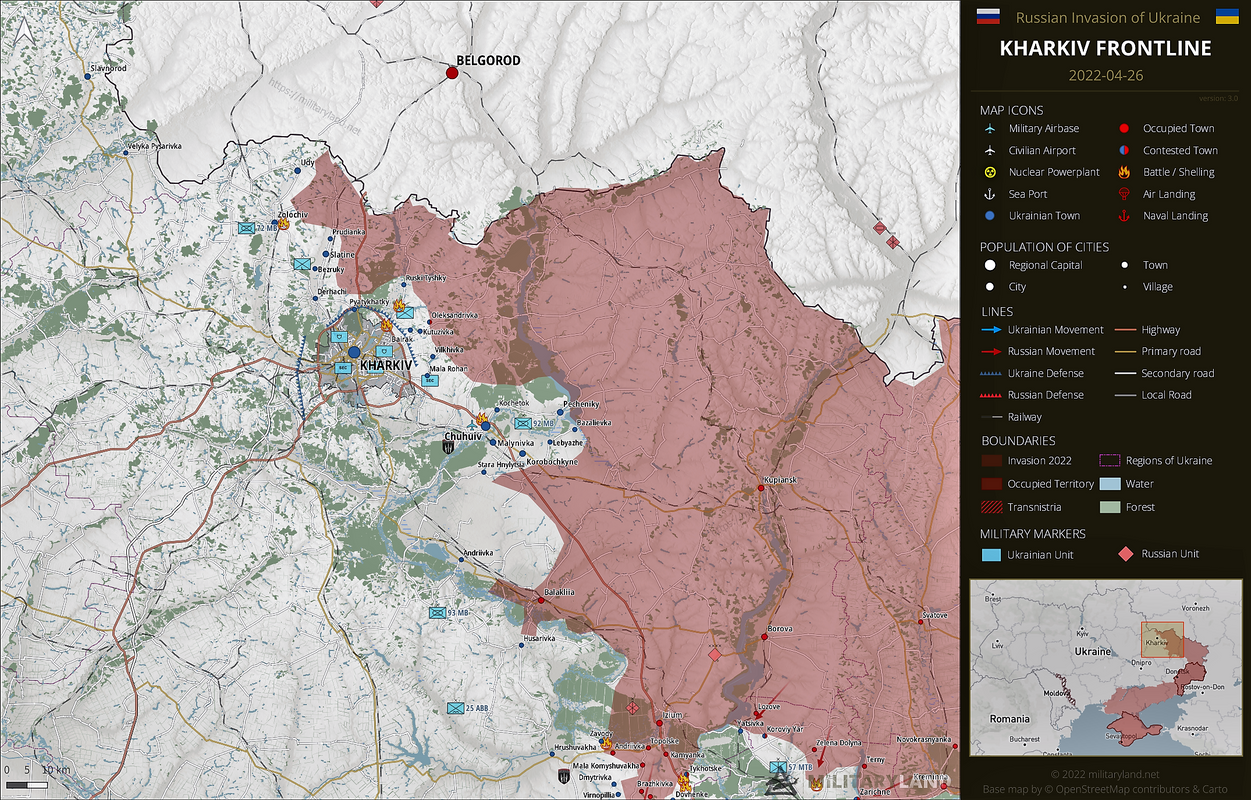
Task: Click the militaryland.net copyright text
Action: click(x=1105, y=774)
